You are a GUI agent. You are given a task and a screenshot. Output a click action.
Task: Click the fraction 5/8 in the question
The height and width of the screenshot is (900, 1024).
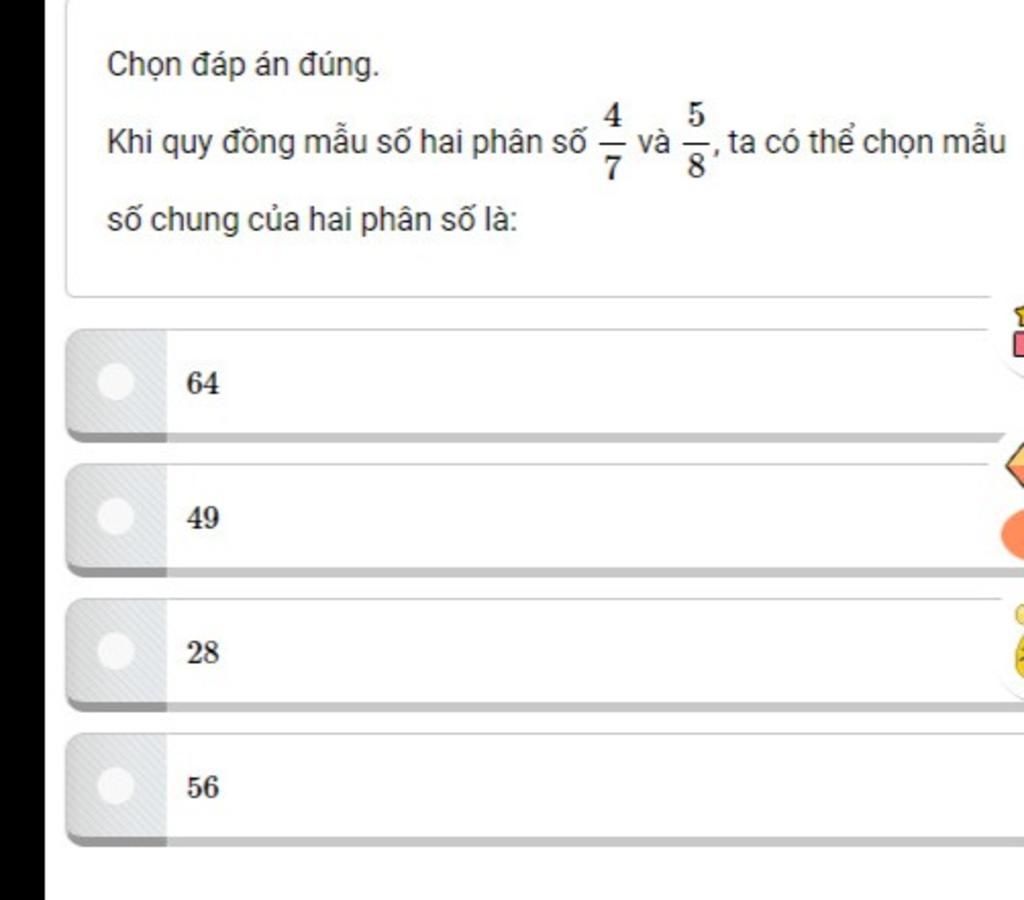click(696, 143)
